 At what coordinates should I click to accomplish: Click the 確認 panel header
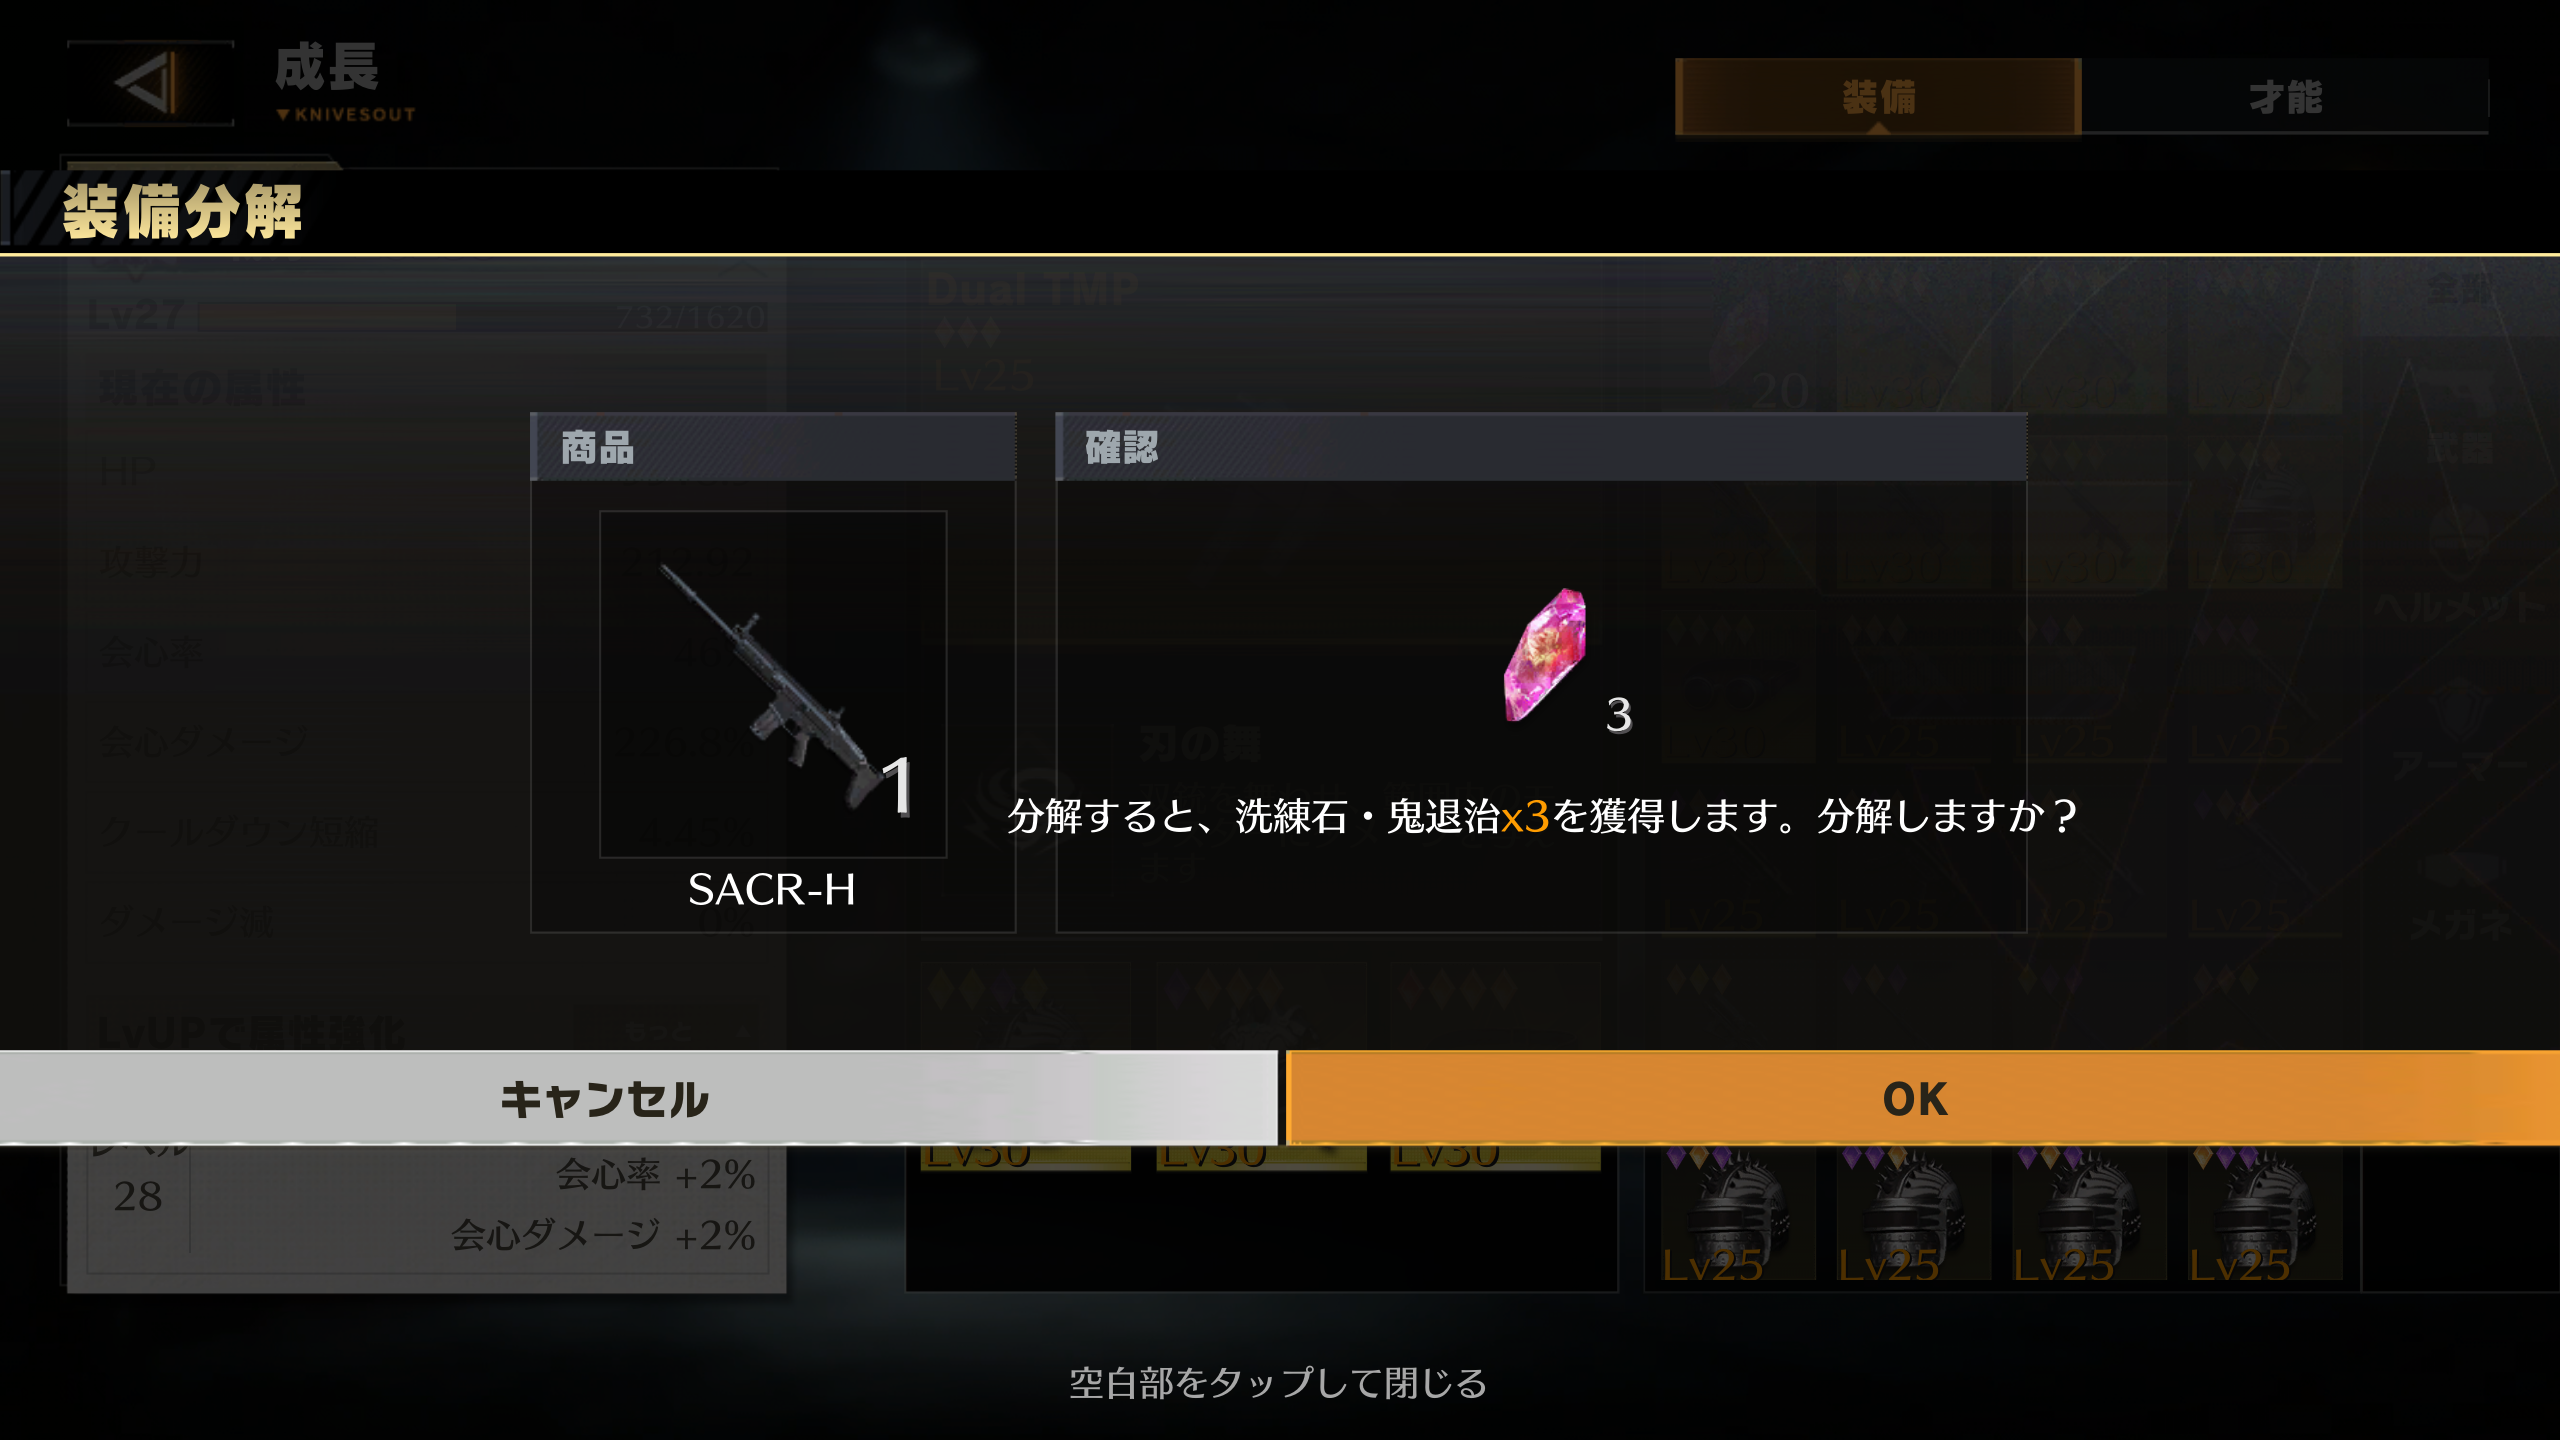click(1541, 447)
